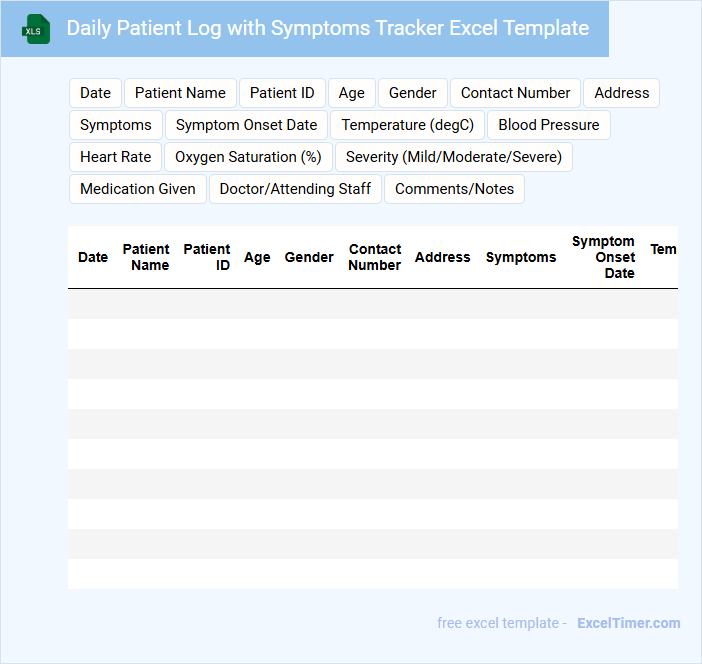
Task: Click the Patient Name tag
Action: 180,93
